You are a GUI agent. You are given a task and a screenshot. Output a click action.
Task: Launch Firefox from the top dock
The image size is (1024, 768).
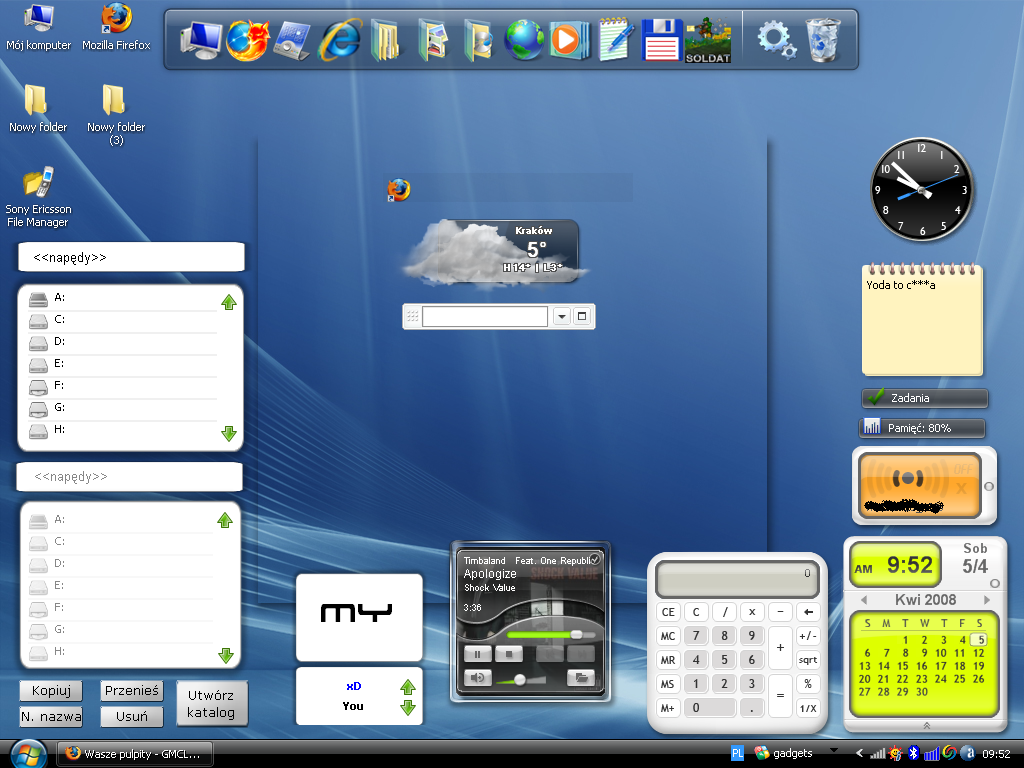coord(247,40)
